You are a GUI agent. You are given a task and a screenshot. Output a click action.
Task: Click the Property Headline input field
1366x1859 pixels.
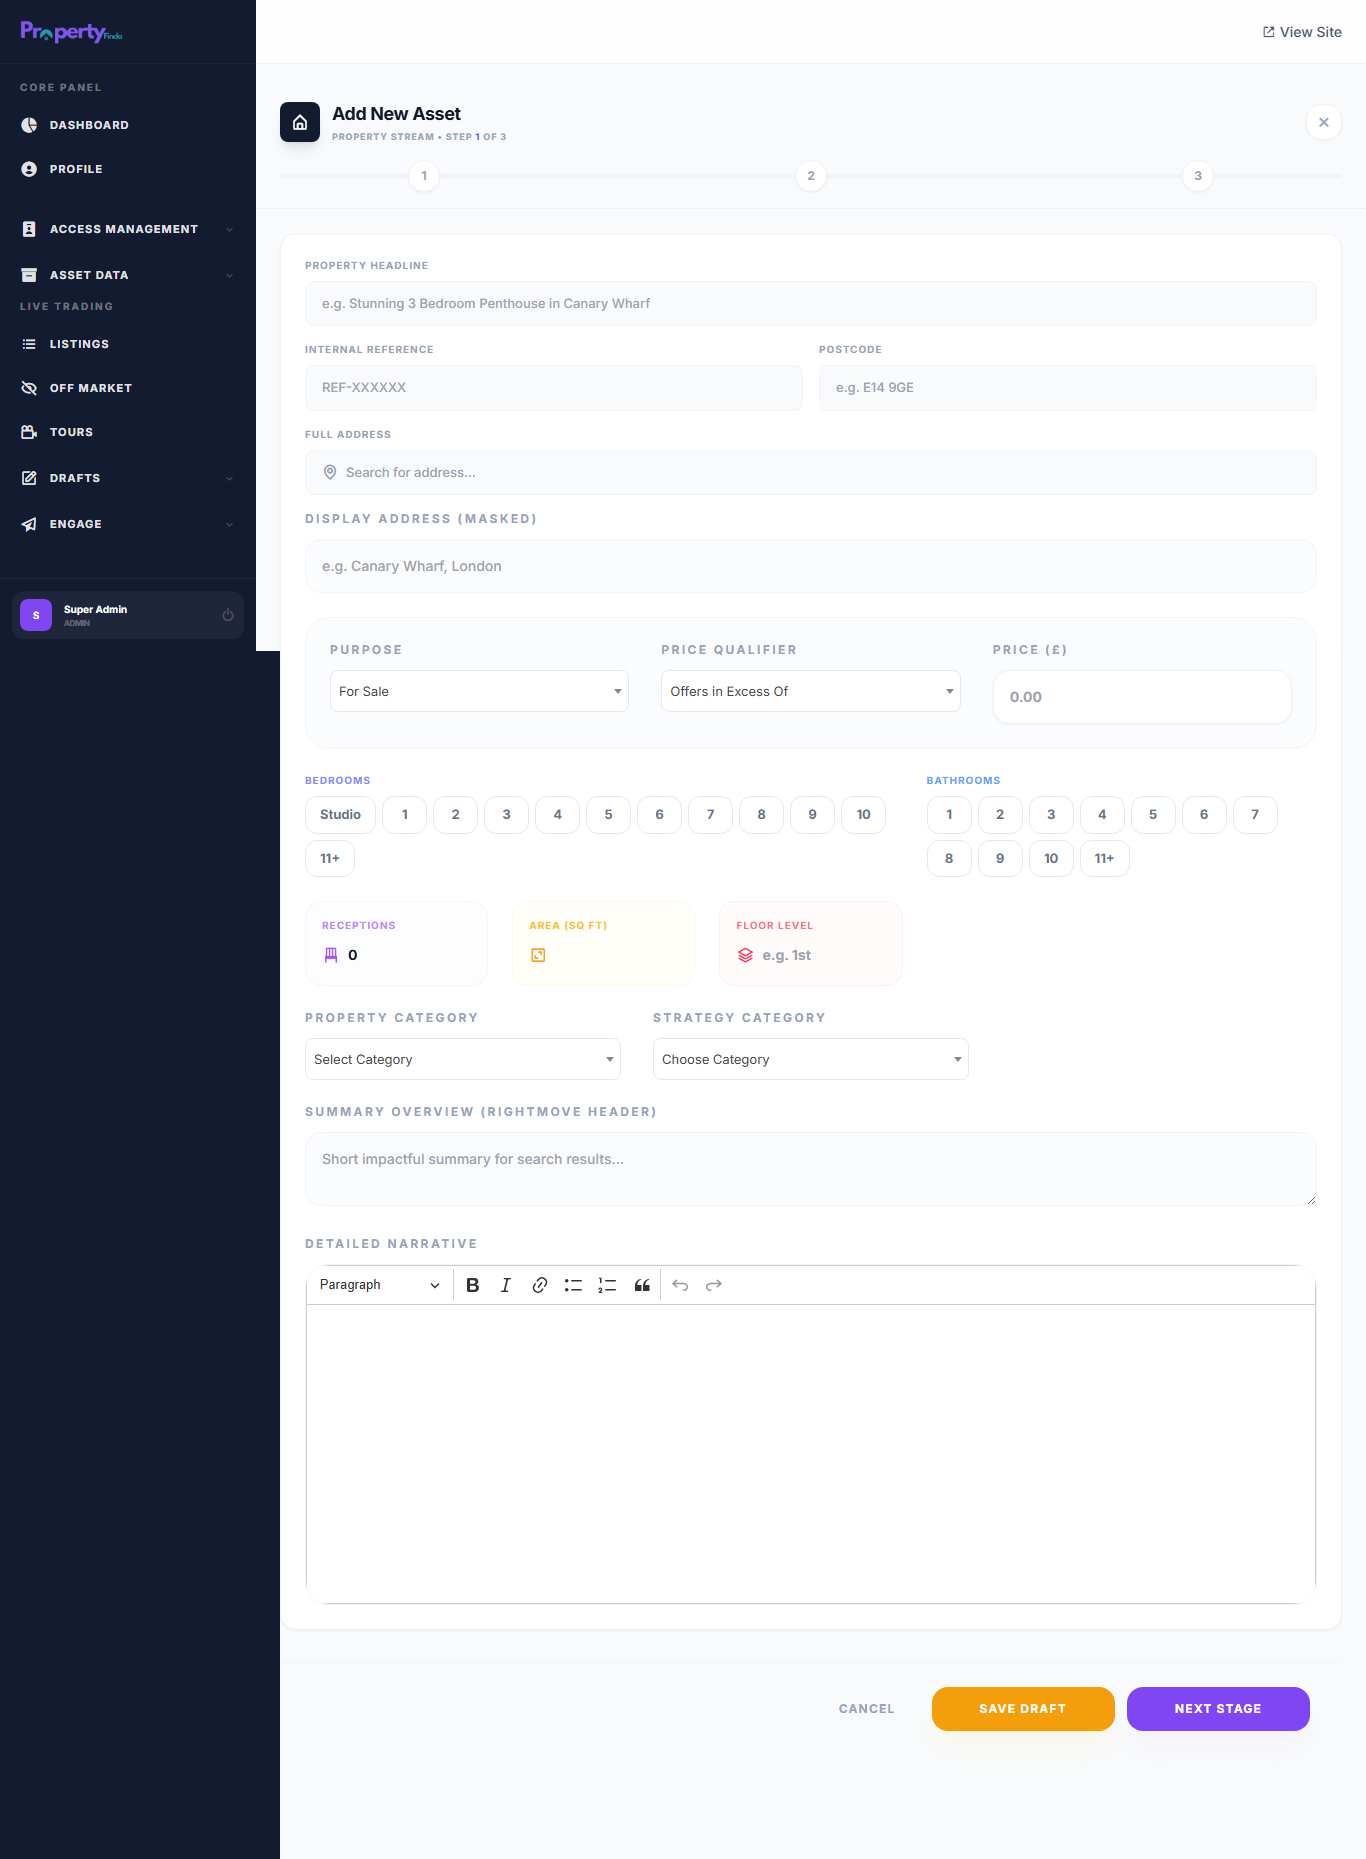810,304
